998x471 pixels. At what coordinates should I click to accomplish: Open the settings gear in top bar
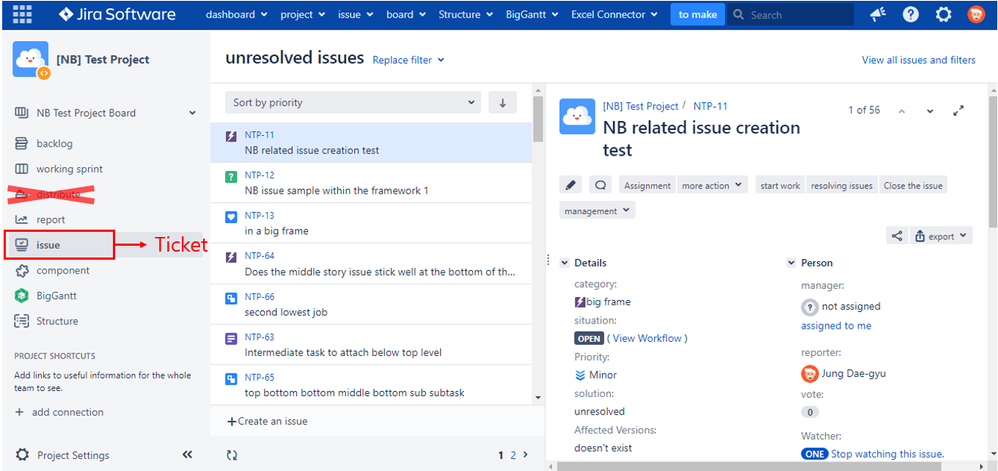pos(944,14)
